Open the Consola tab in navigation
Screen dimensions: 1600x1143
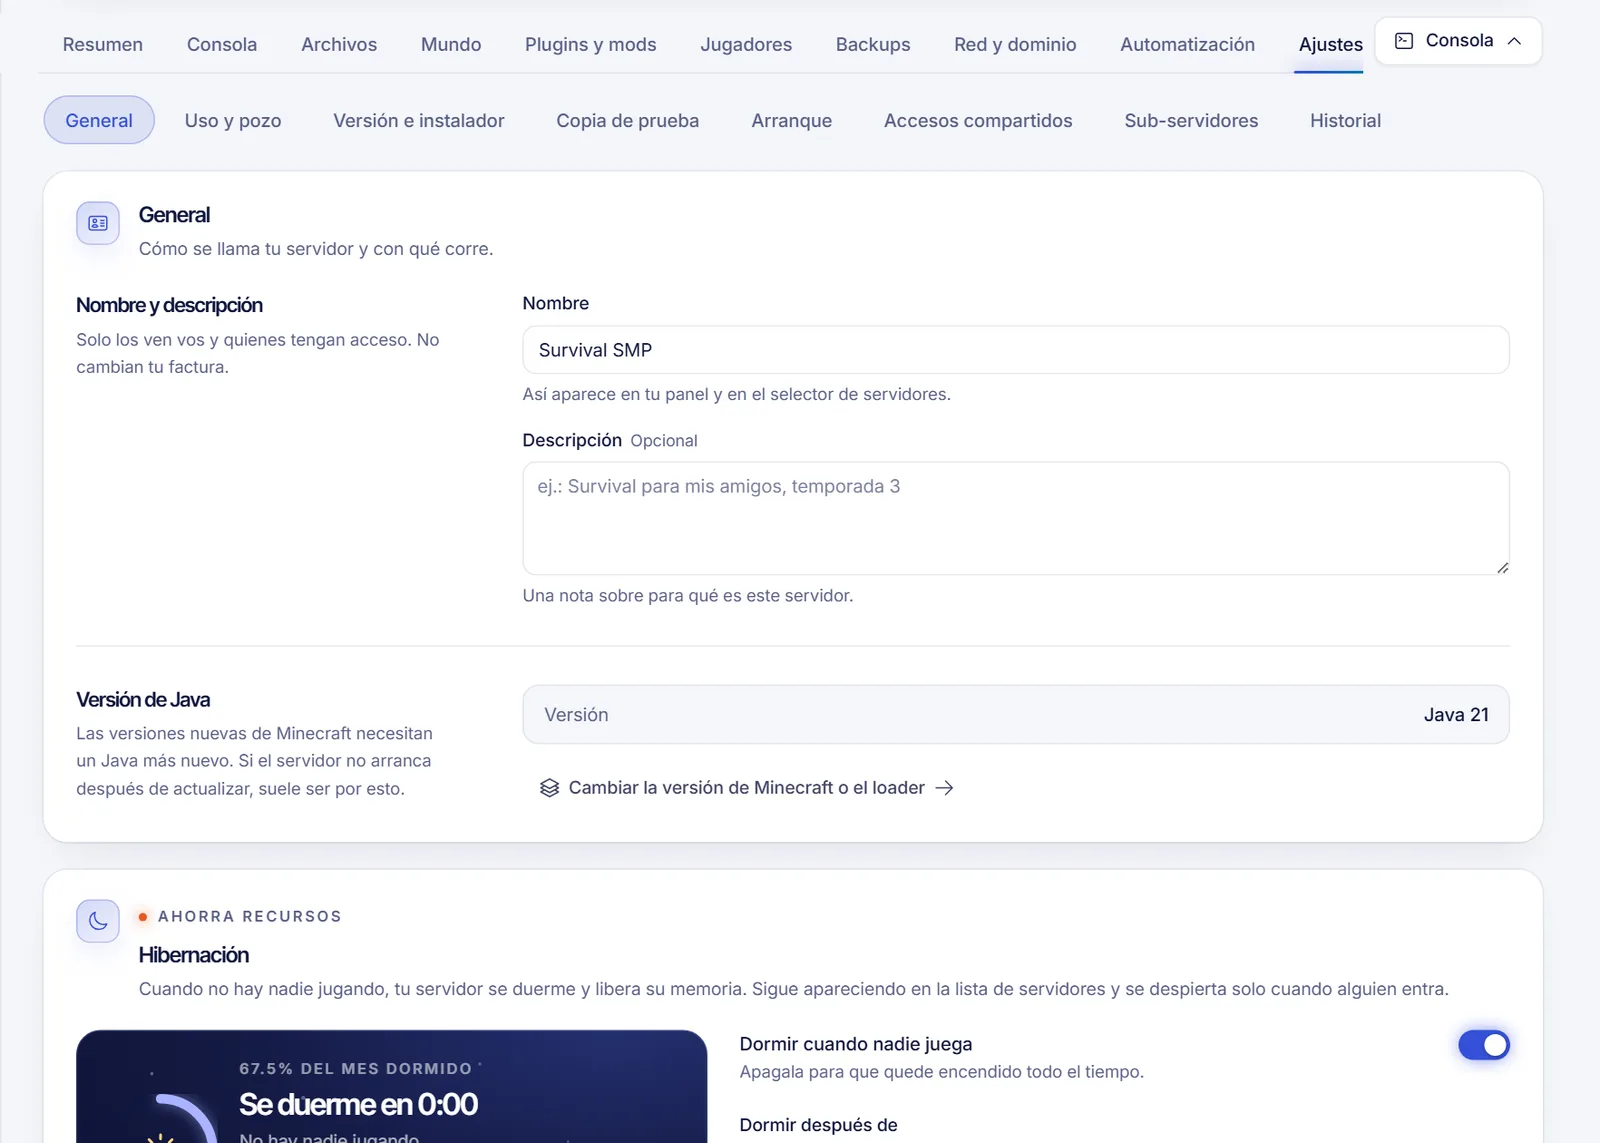point(222,45)
